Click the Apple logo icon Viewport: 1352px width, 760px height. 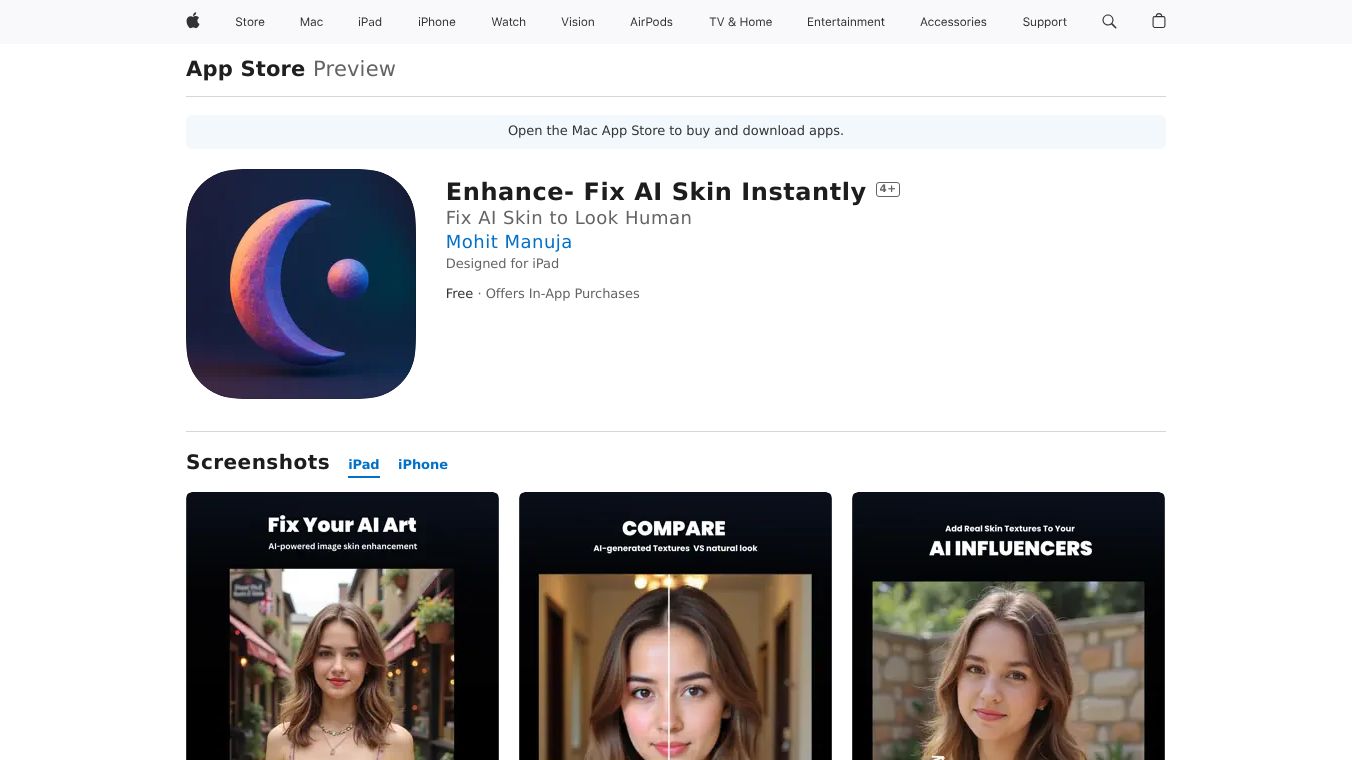[193, 21]
